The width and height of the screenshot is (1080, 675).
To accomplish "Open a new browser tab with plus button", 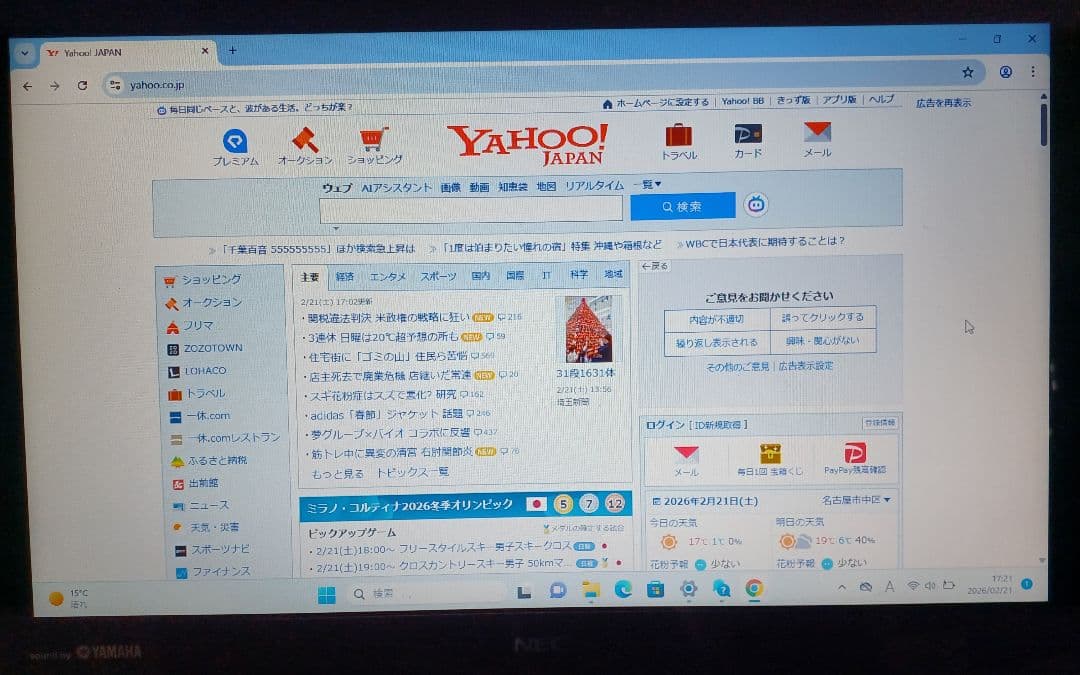I will coord(233,50).
